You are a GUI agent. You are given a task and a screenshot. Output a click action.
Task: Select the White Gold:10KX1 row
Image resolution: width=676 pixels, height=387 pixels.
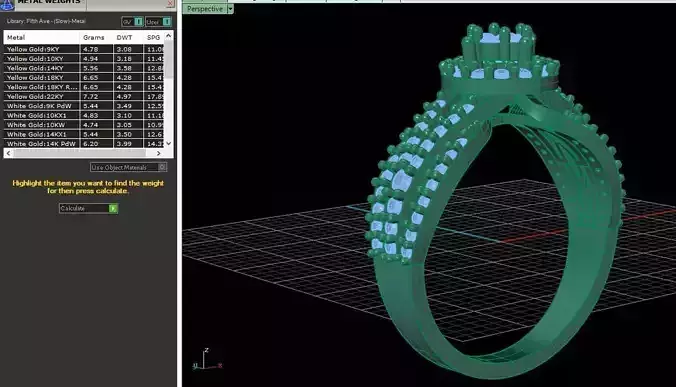coord(84,115)
